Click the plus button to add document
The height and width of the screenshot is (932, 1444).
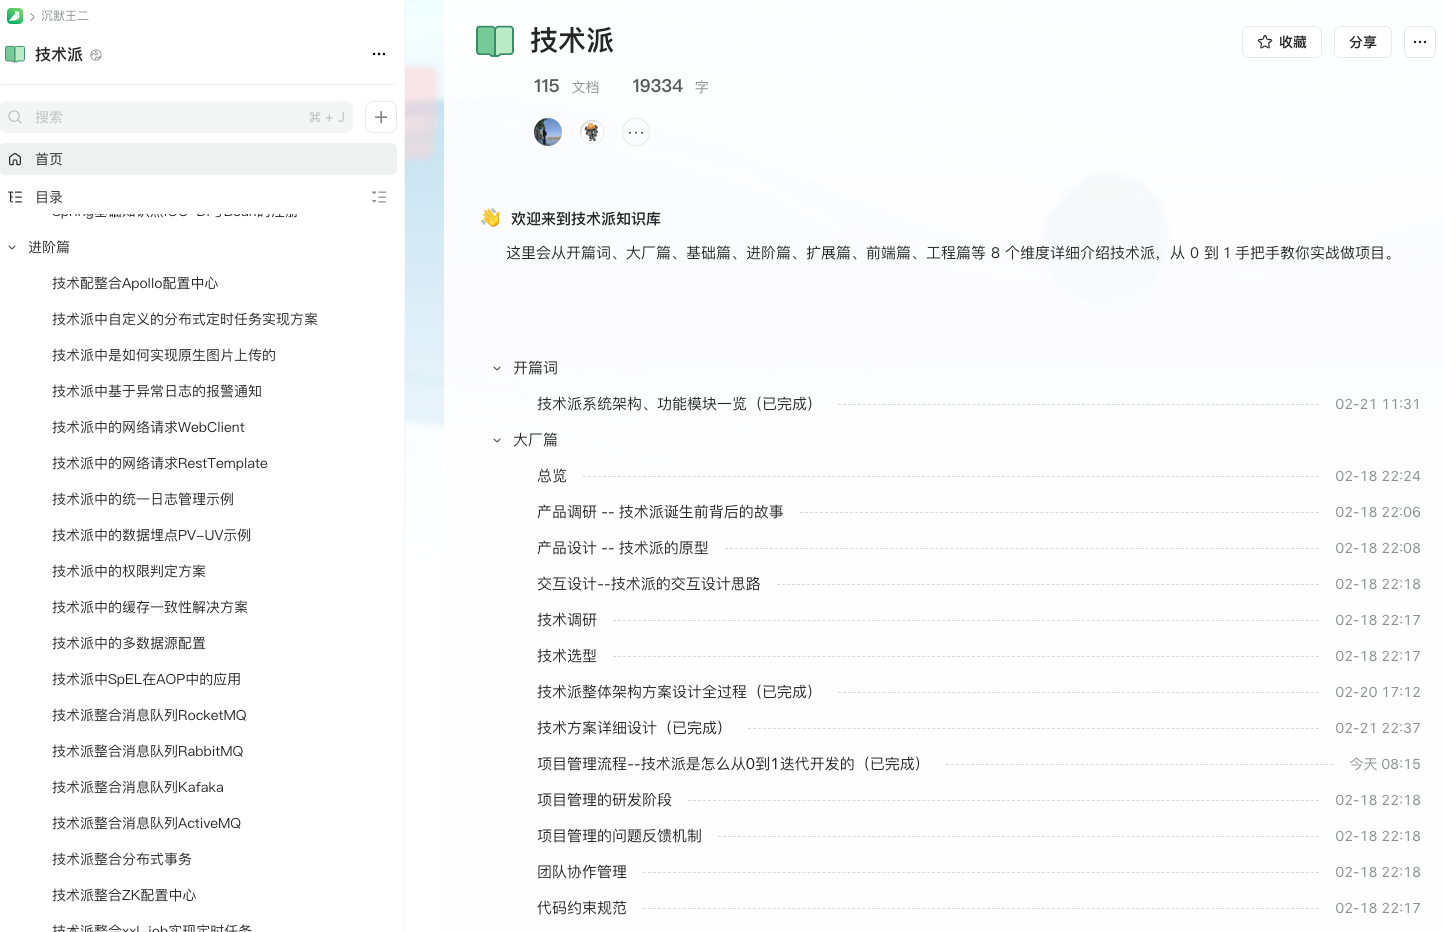click(381, 117)
